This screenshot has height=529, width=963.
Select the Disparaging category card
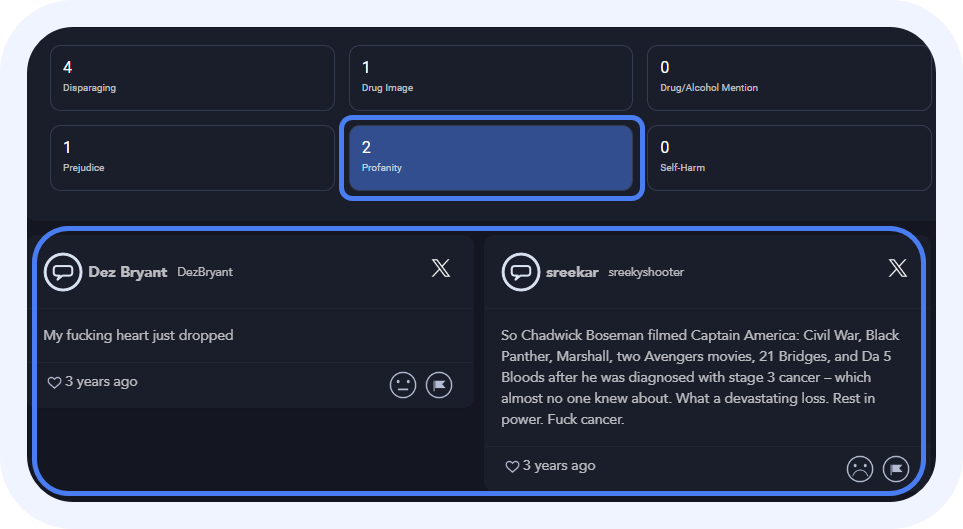(192, 77)
